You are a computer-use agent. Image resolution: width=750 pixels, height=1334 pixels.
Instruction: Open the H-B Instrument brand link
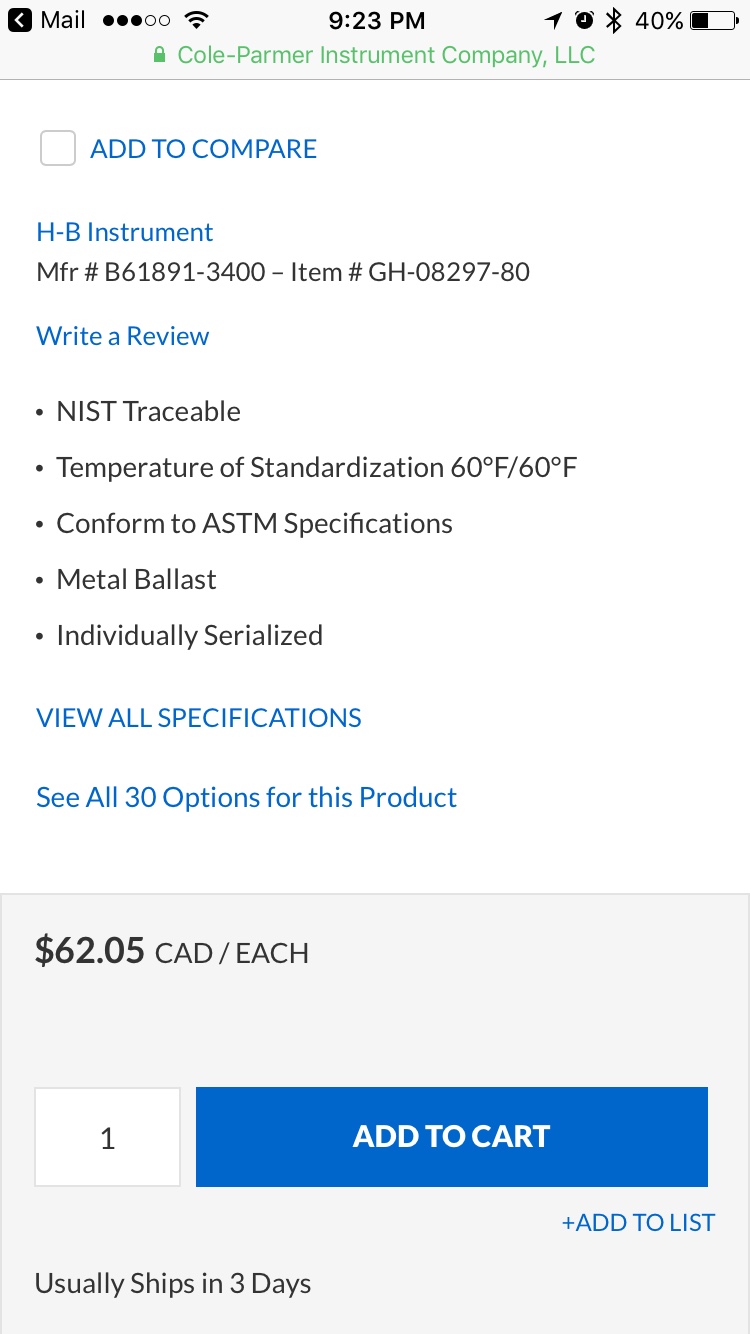pos(125,232)
